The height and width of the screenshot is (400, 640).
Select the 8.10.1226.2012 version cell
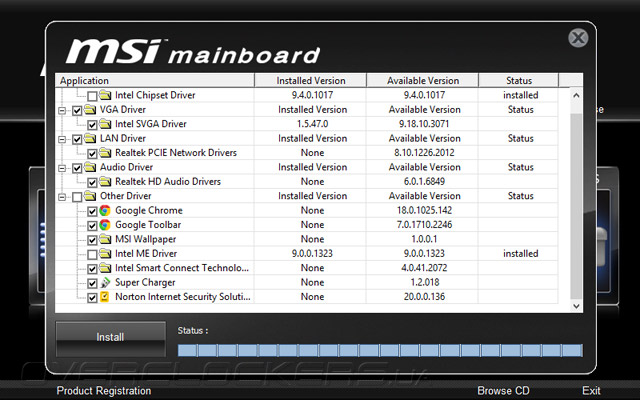(x=424, y=153)
